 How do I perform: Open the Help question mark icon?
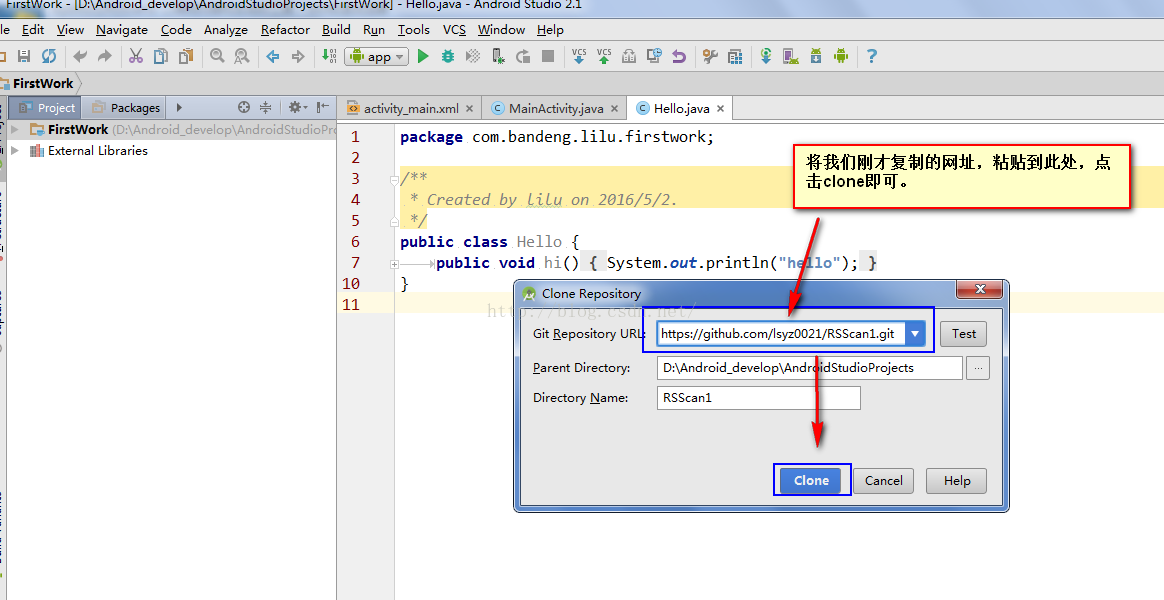(x=872, y=56)
